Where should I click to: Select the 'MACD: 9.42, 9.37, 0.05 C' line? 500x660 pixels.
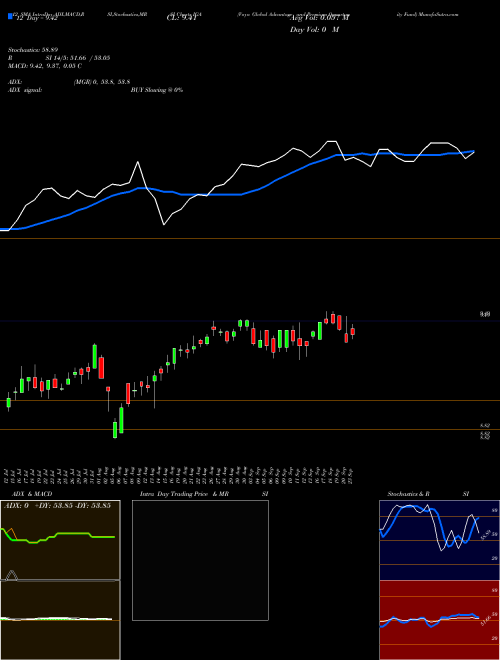tap(45, 66)
